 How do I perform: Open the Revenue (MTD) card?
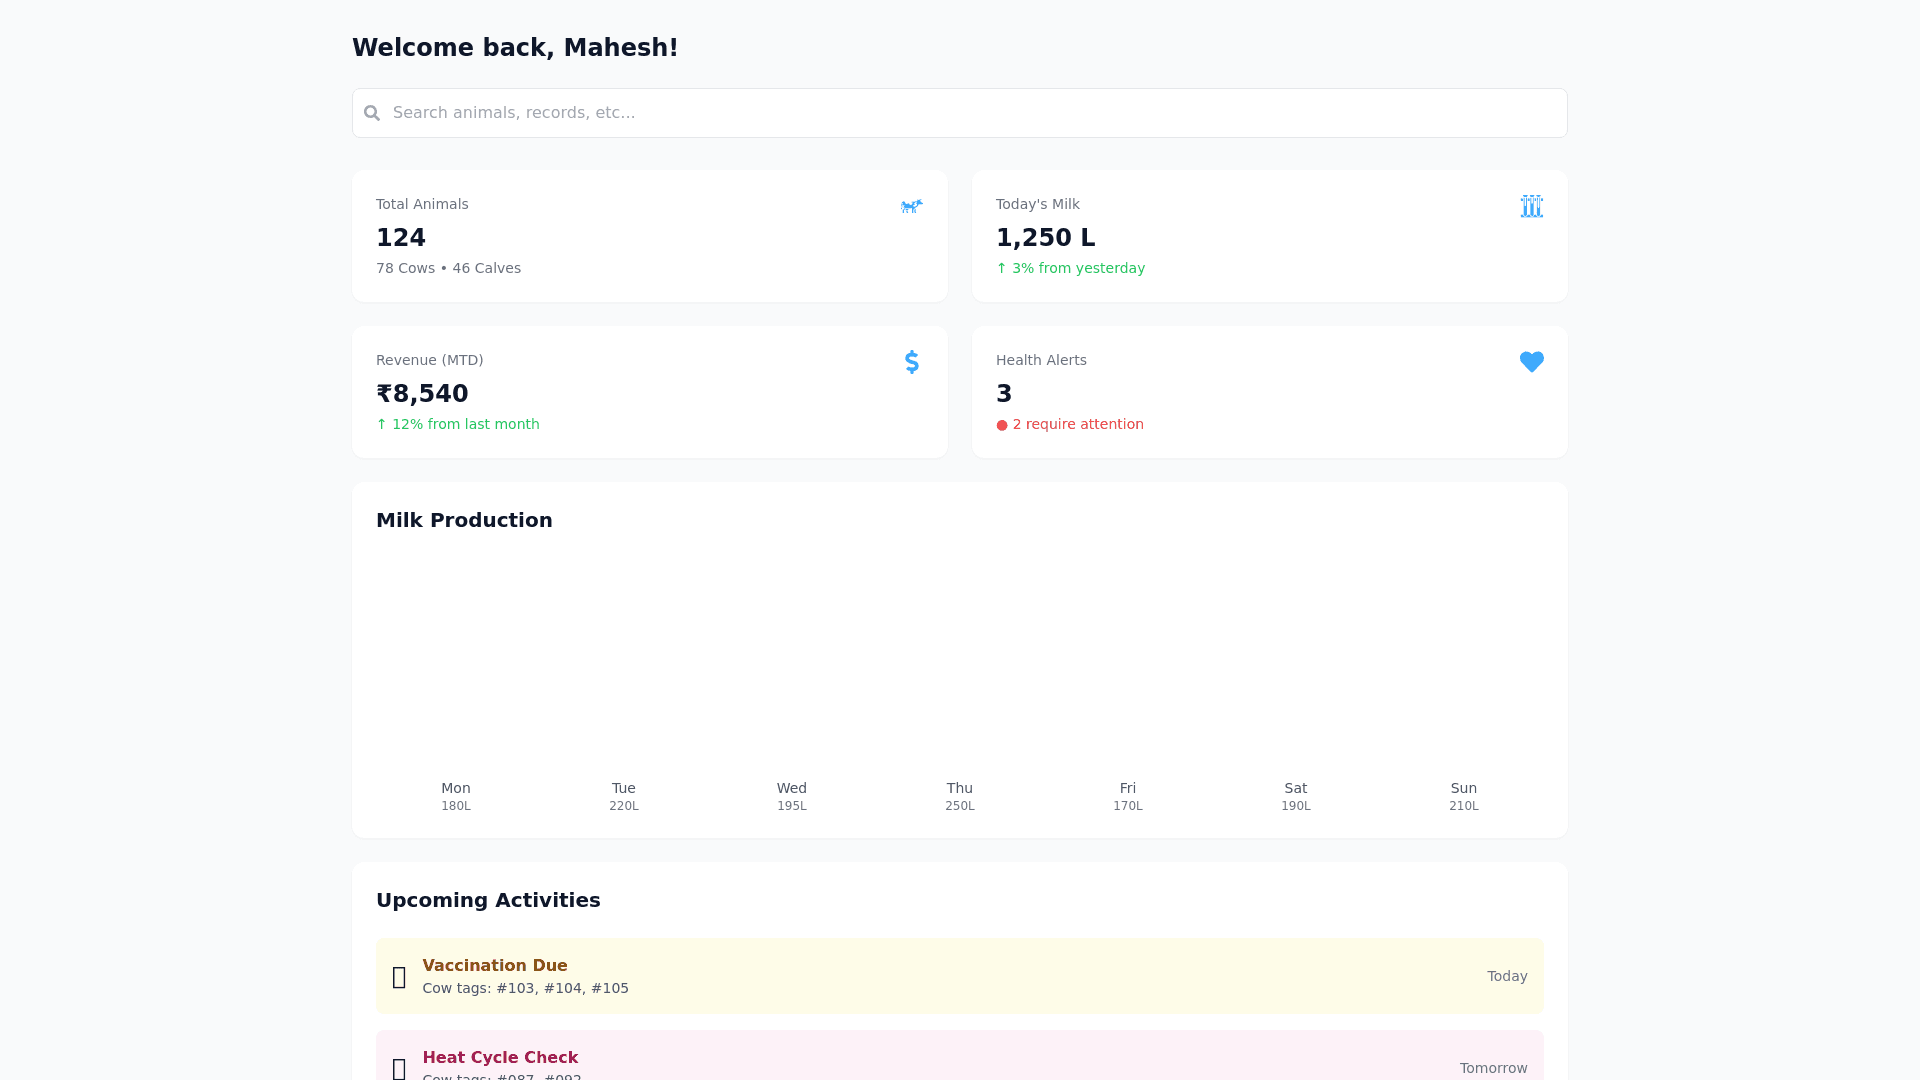[650, 392]
